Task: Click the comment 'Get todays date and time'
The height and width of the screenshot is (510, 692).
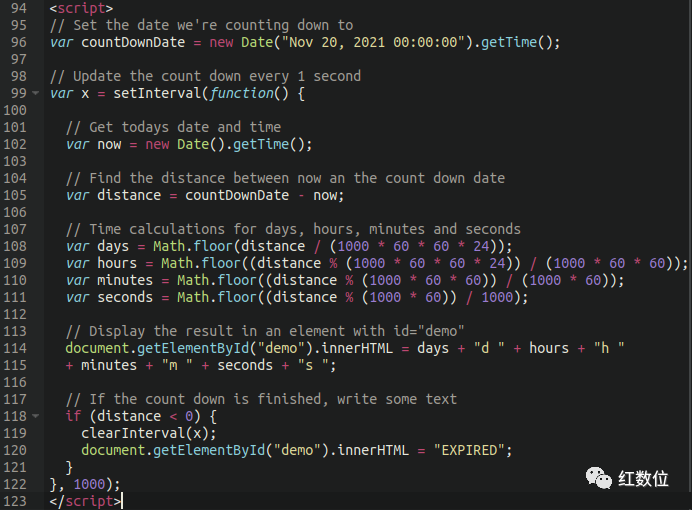Action: point(174,128)
